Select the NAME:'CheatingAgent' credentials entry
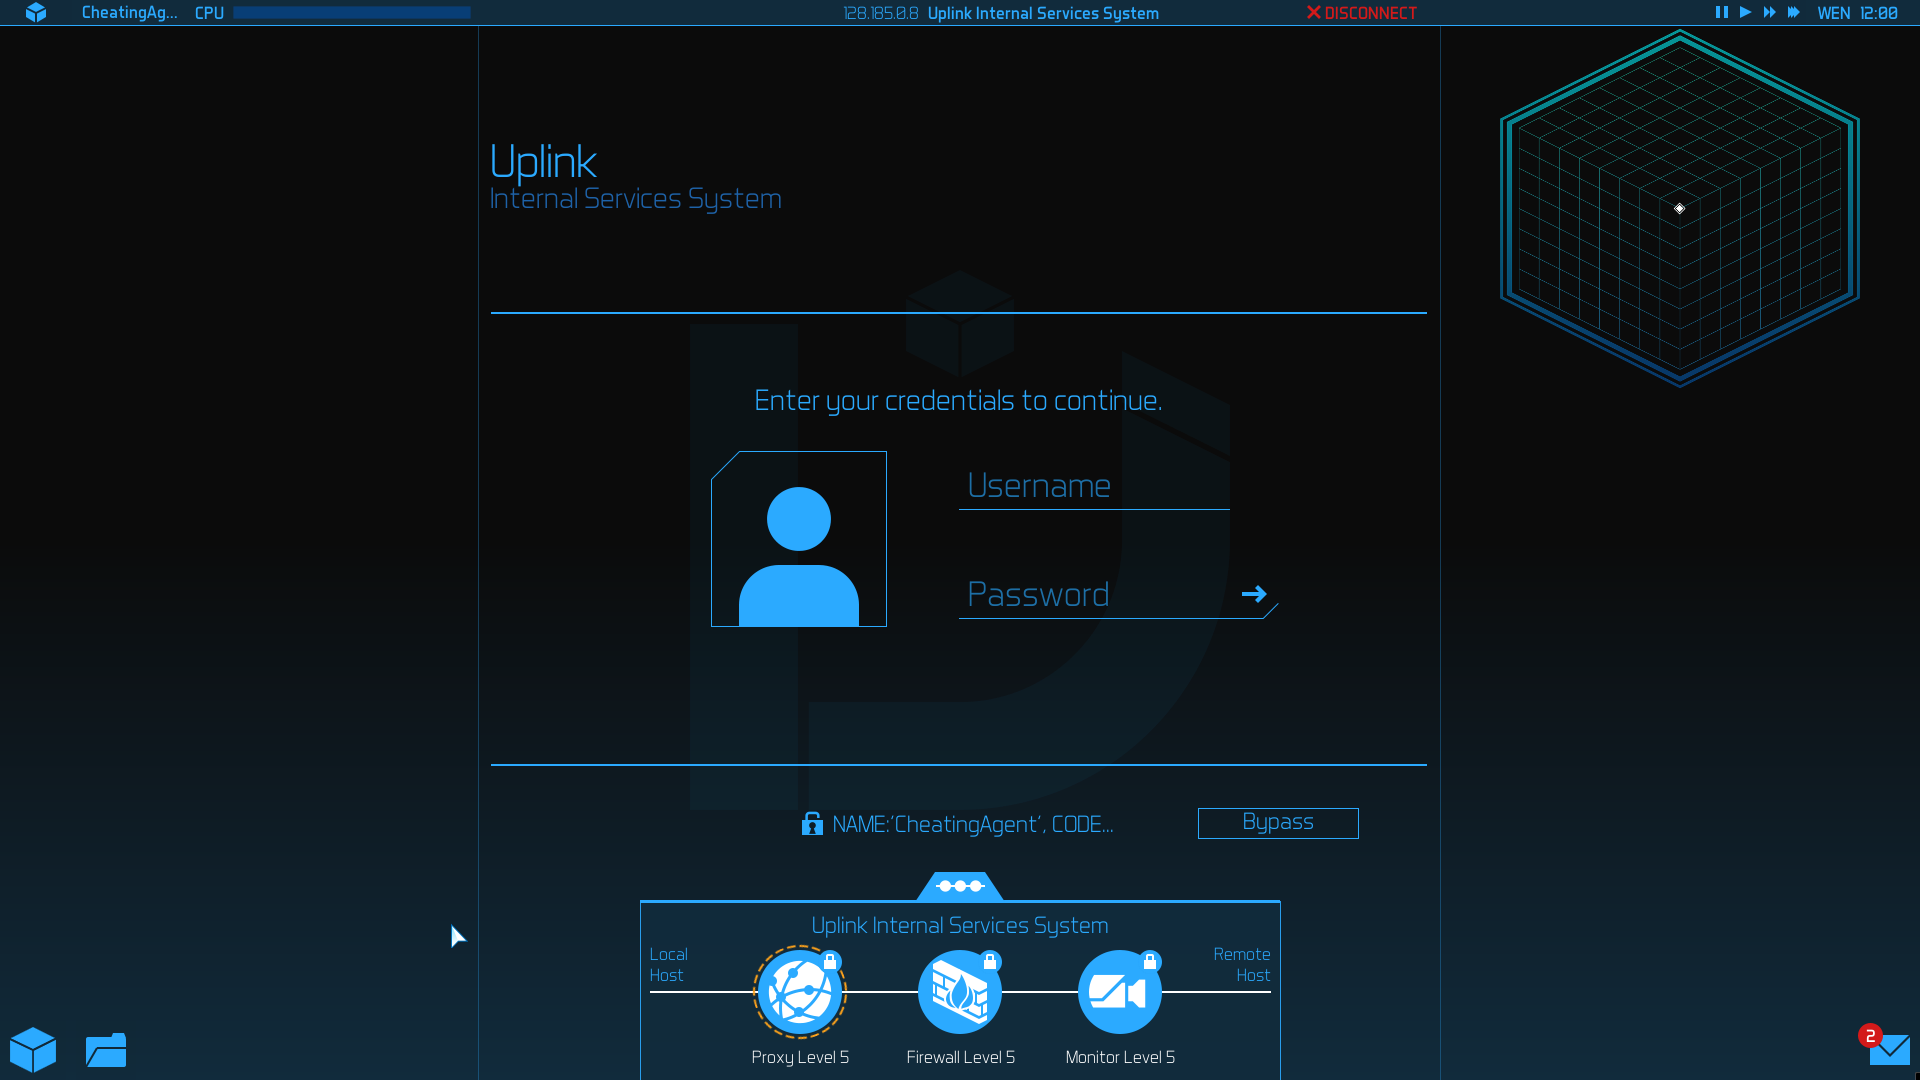 (x=972, y=824)
